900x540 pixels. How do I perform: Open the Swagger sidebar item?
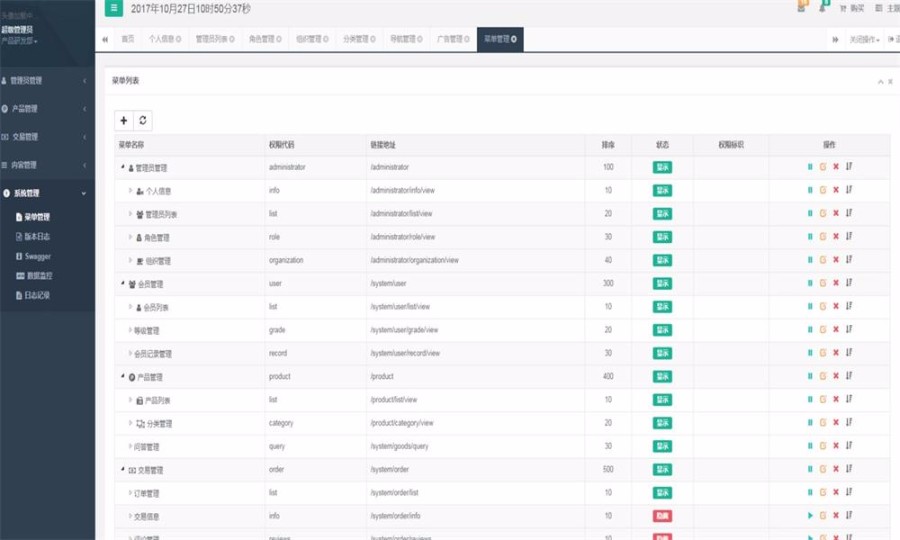(x=33, y=257)
